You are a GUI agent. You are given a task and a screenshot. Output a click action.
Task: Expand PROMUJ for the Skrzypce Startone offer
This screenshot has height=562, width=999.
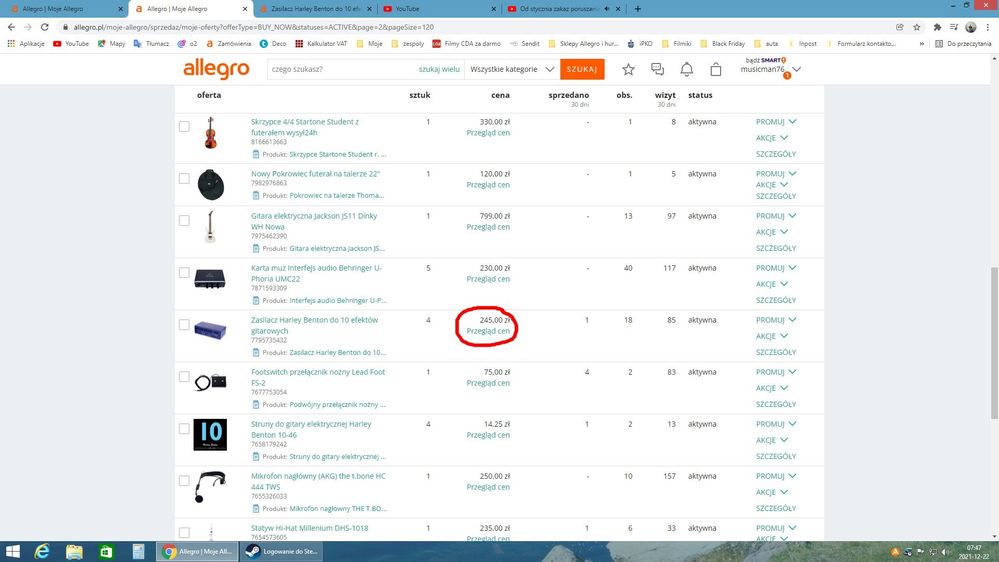click(776, 122)
